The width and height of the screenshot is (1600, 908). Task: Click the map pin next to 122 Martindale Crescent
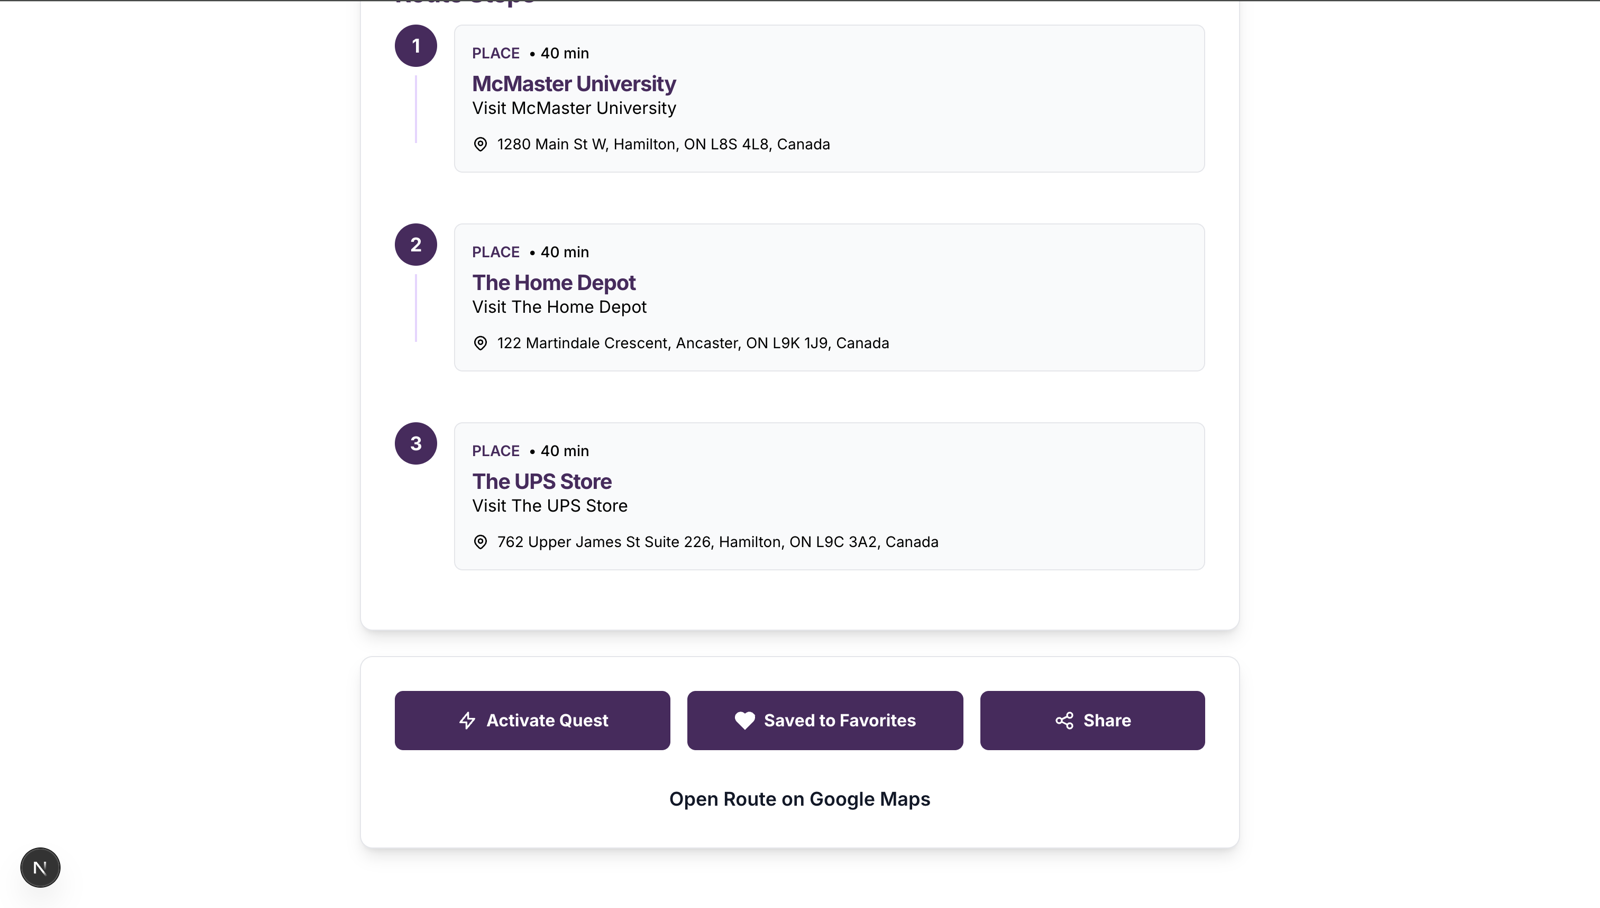tap(480, 343)
